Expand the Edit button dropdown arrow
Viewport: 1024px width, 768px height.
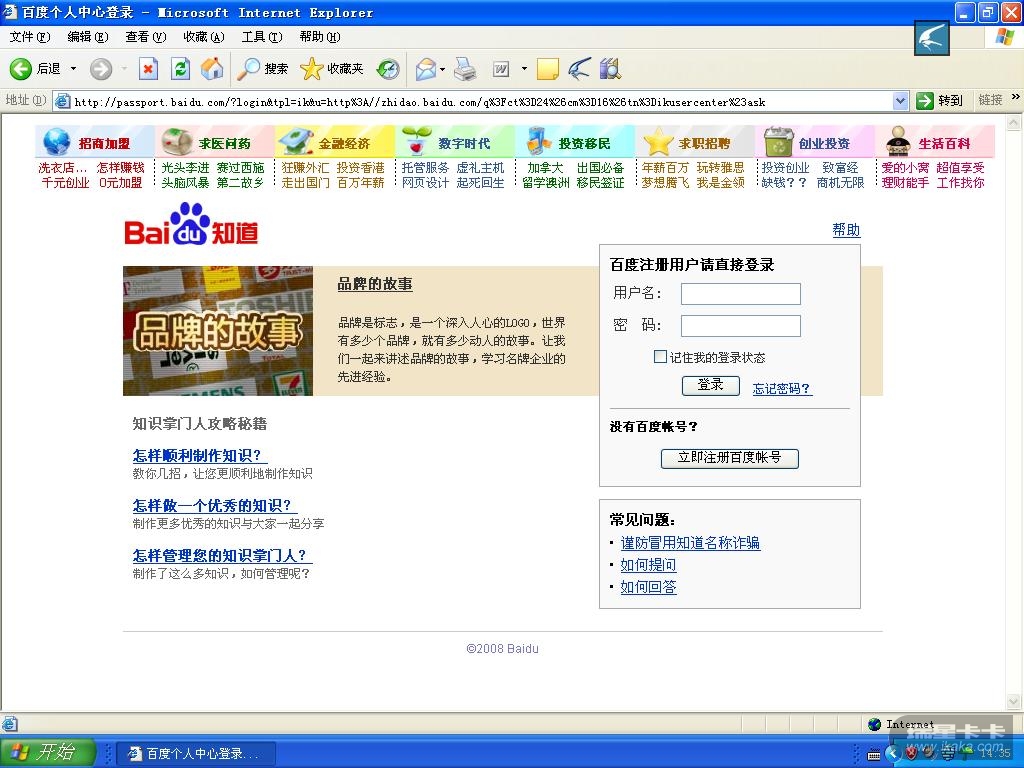point(524,69)
